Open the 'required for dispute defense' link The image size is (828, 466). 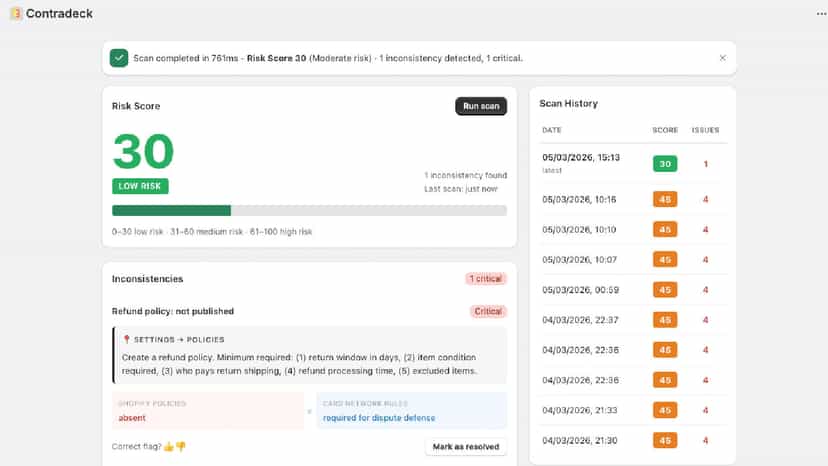click(x=379, y=418)
